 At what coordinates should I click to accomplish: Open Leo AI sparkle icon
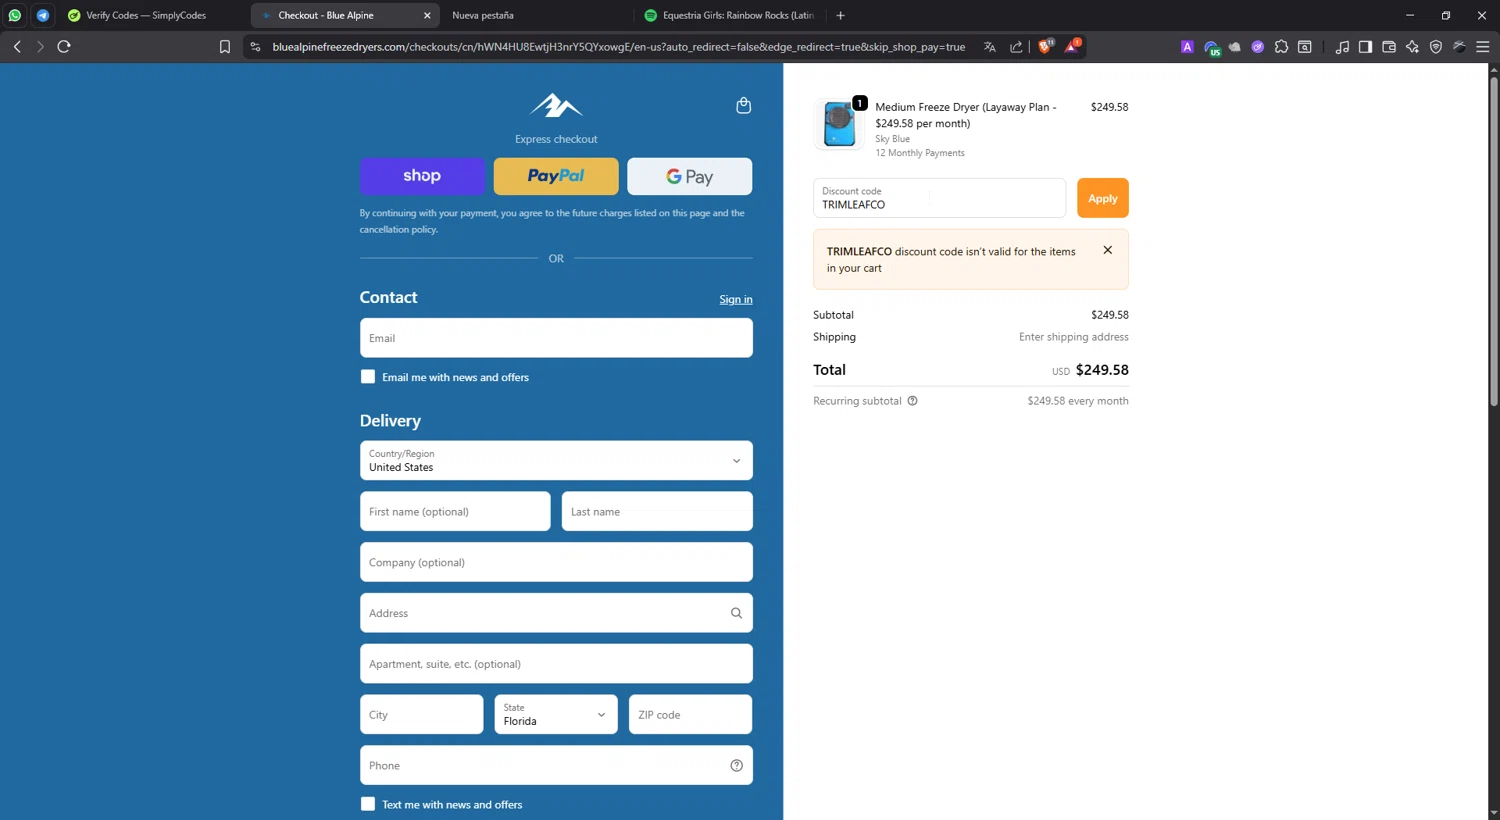coord(1412,46)
